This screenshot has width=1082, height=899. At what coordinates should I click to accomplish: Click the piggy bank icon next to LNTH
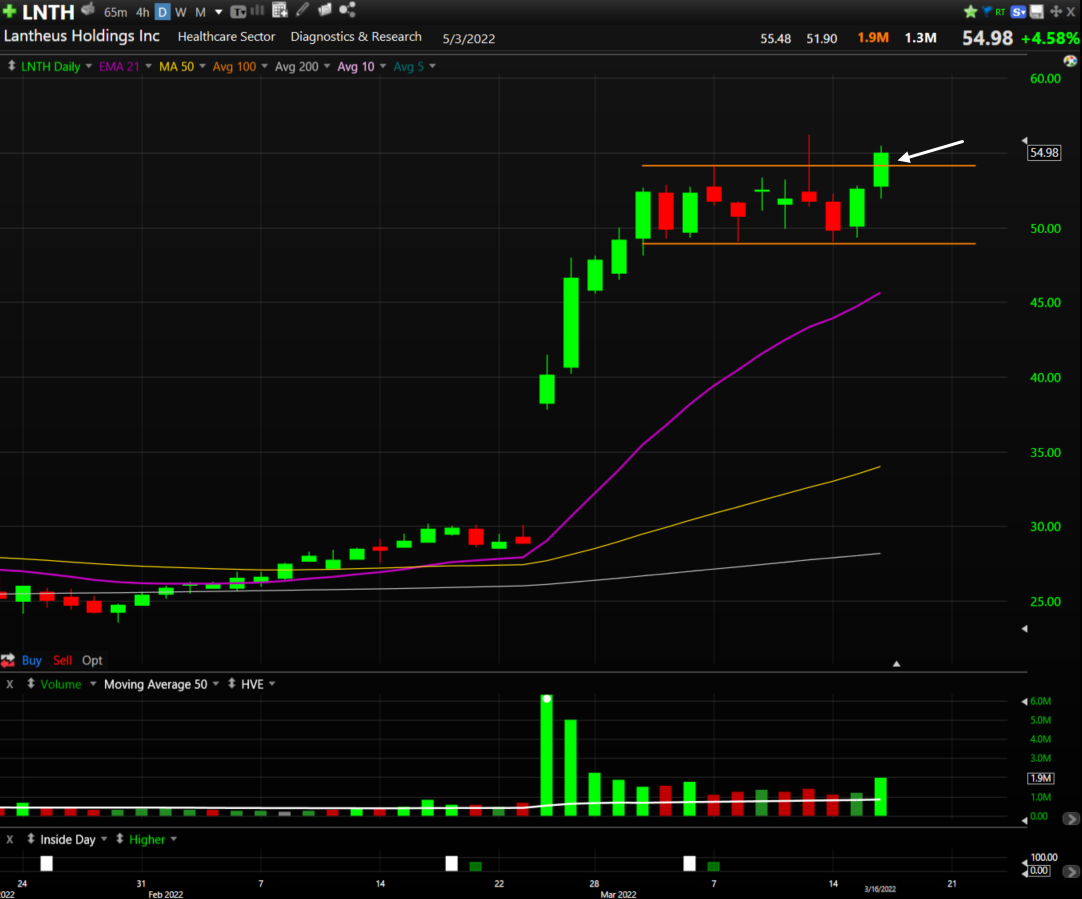(88, 10)
